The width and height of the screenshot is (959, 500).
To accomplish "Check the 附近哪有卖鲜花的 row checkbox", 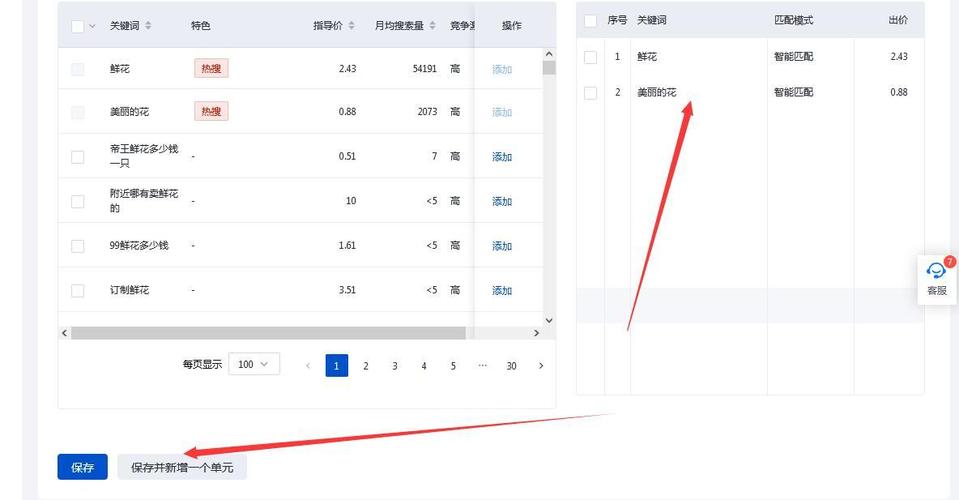I will pyautogui.click(x=78, y=202).
